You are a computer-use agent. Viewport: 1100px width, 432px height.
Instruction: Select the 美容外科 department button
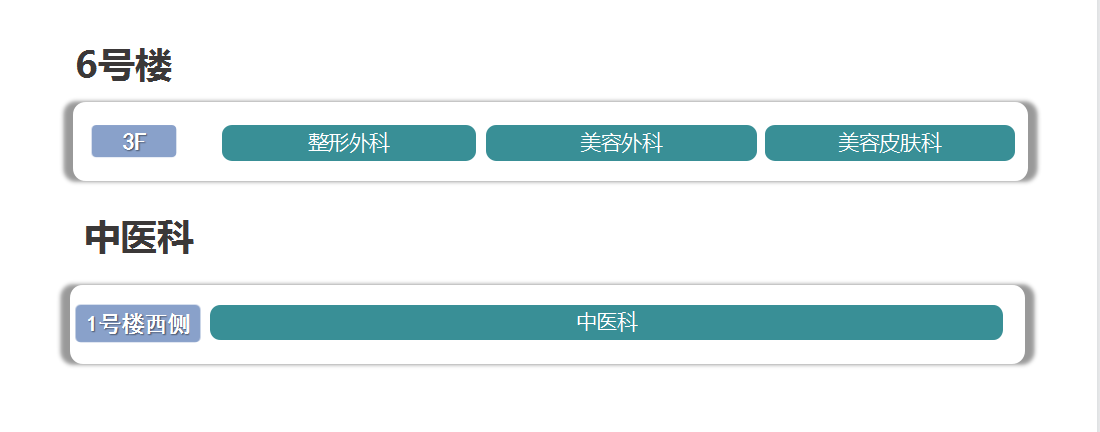(621, 143)
